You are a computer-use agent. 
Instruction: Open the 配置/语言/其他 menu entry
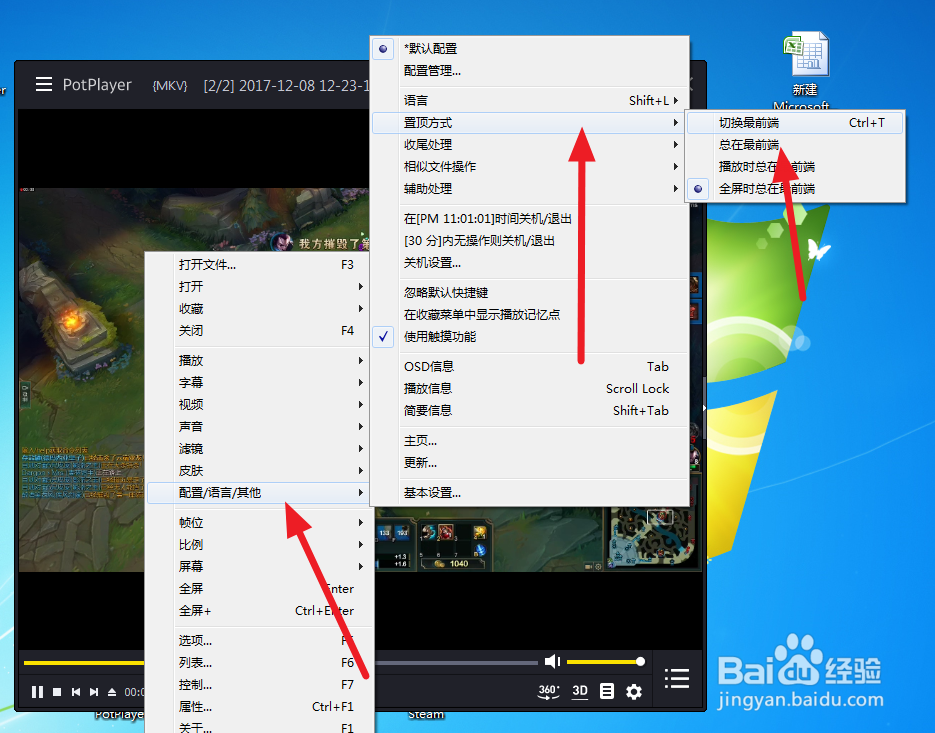tap(258, 493)
